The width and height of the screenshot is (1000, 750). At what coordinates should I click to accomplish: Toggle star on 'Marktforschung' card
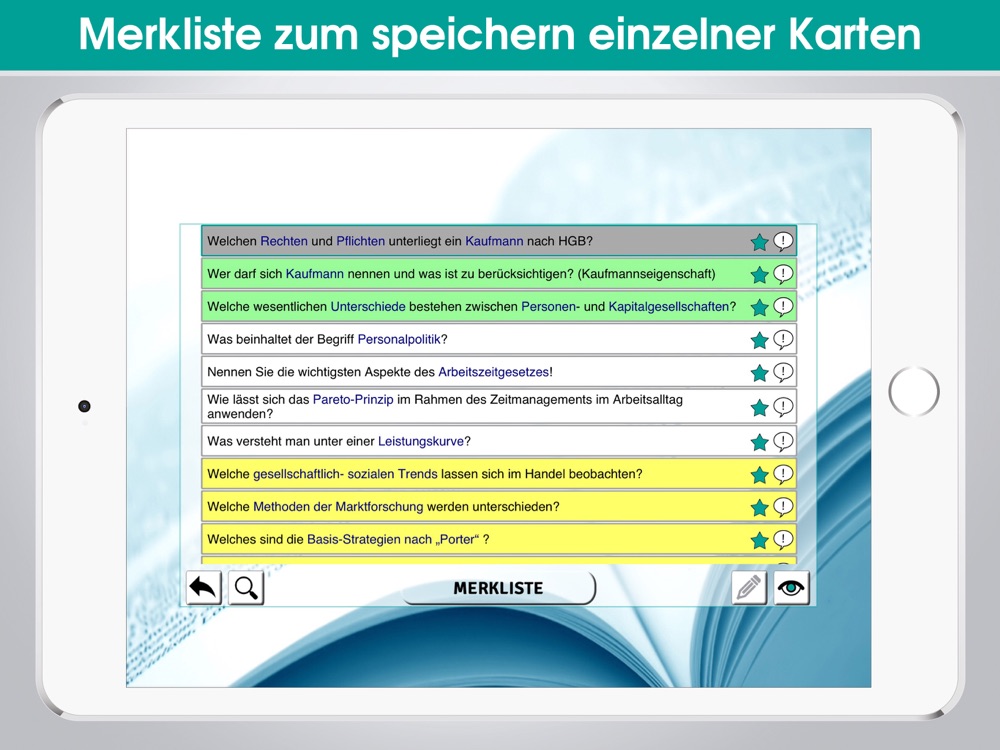[x=759, y=508]
